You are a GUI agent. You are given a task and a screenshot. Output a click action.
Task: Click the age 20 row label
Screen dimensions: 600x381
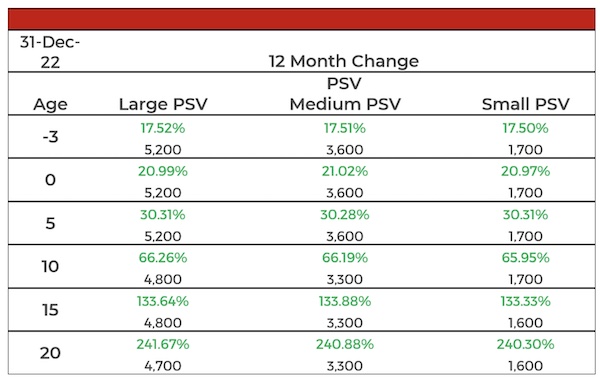[x=50, y=353]
